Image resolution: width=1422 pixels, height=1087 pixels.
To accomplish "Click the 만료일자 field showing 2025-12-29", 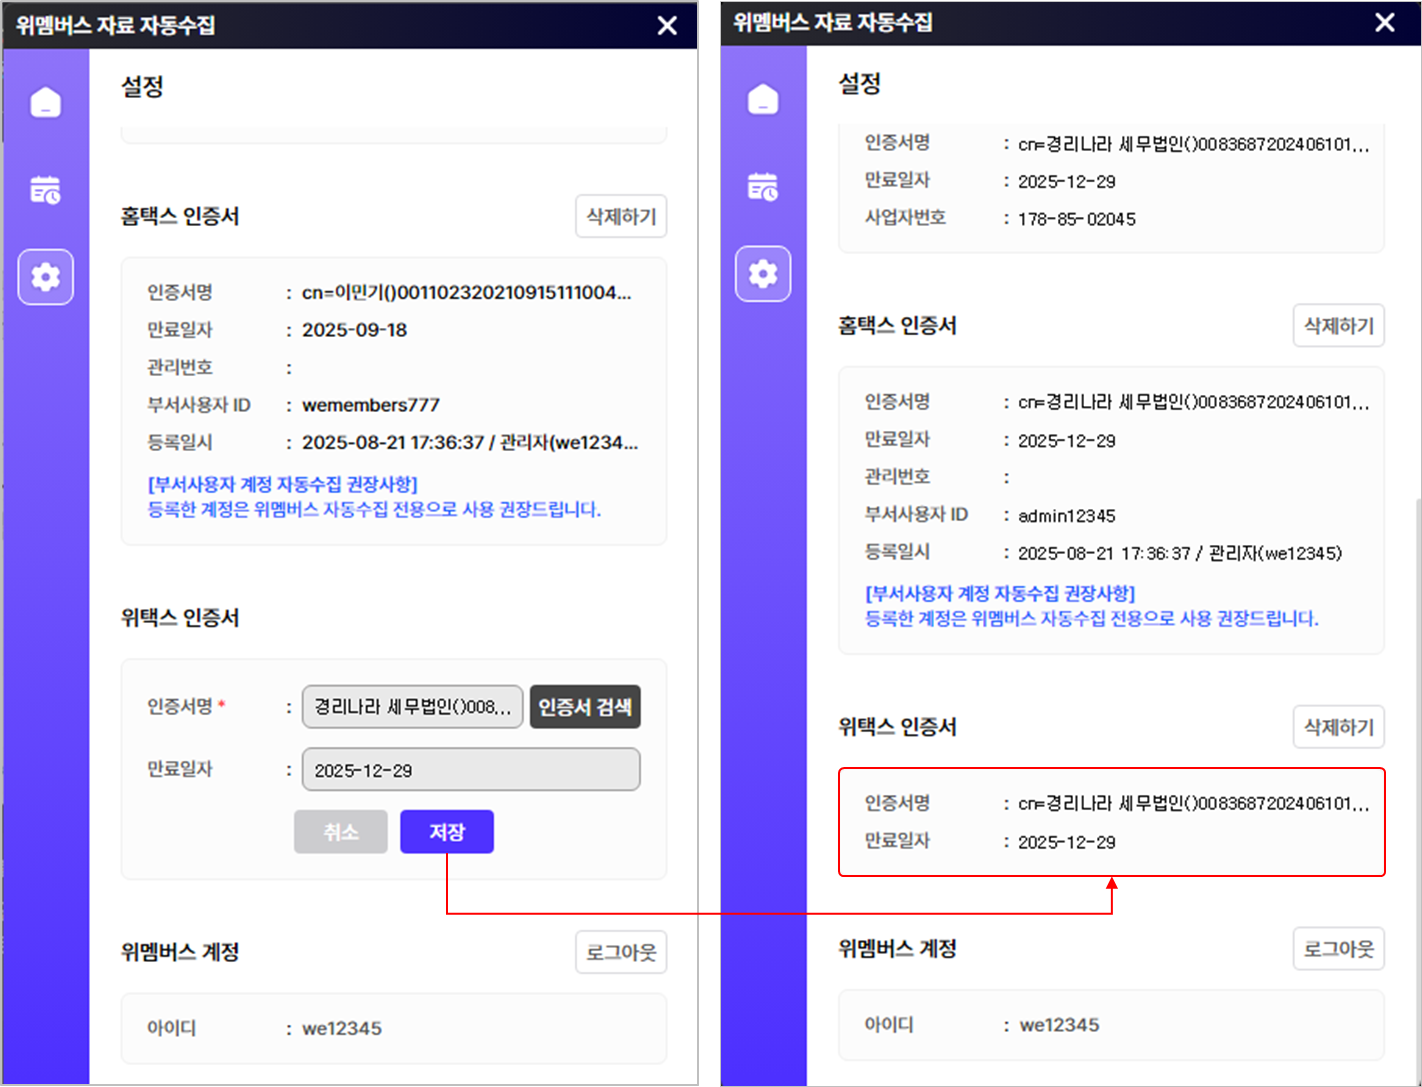I will pos(471,770).
